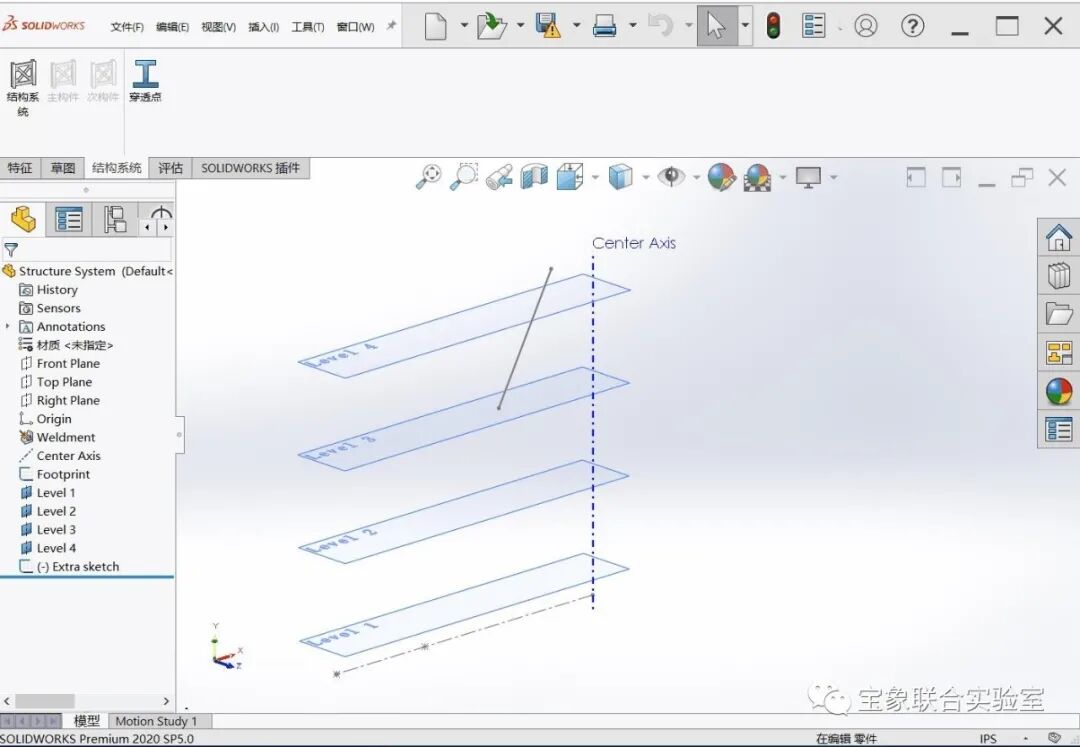Open the File (文件) menu
Image resolution: width=1080 pixels, height=747 pixels.
coord(127,27)
